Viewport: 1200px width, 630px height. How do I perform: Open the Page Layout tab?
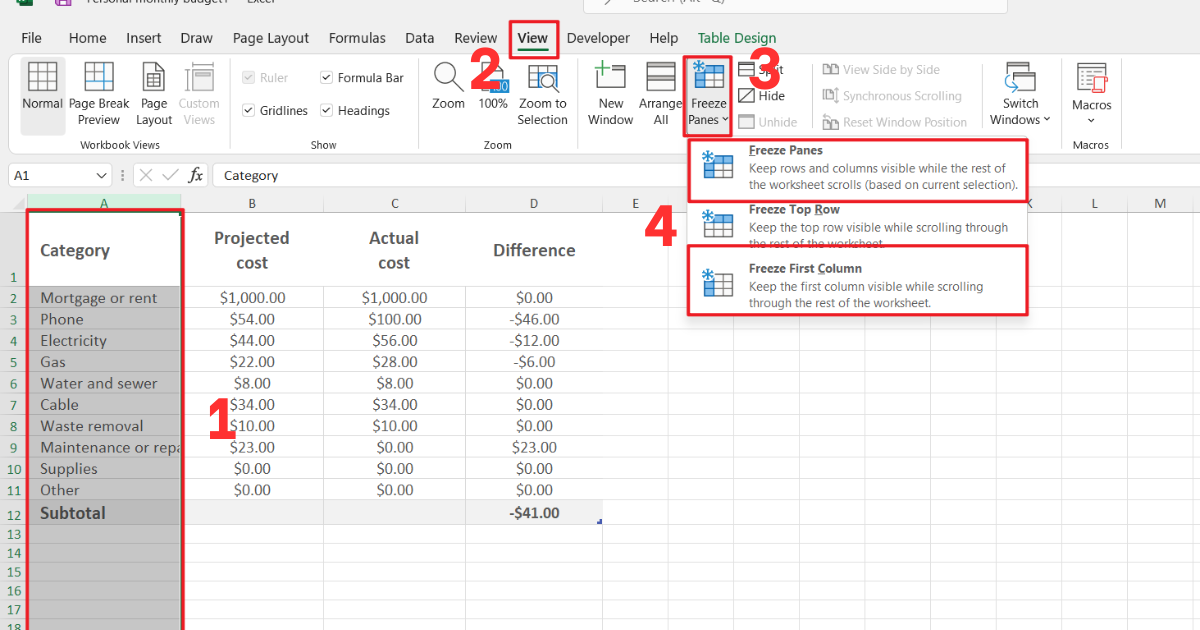pyautogui.click(x=271, y=38)
